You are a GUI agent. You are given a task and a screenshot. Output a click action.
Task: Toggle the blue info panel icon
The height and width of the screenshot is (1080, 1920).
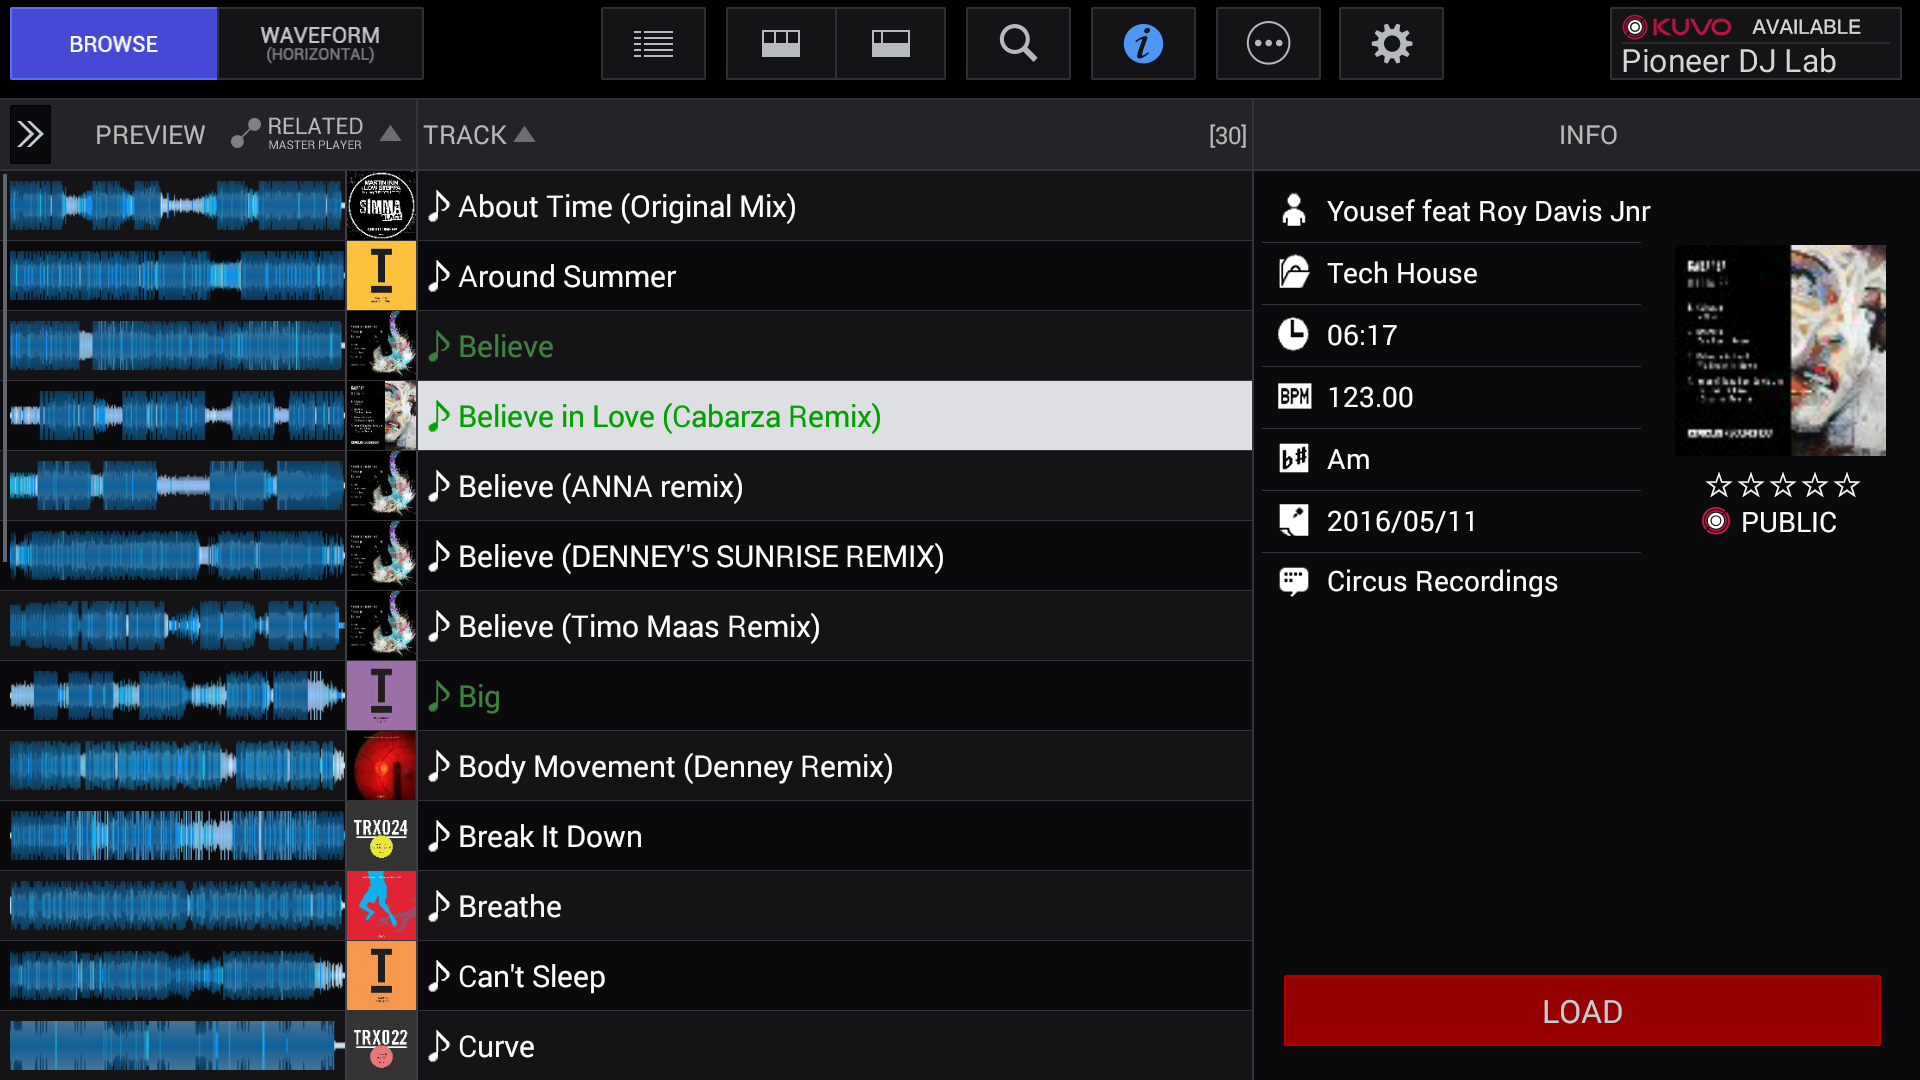tap(1143, 44)
